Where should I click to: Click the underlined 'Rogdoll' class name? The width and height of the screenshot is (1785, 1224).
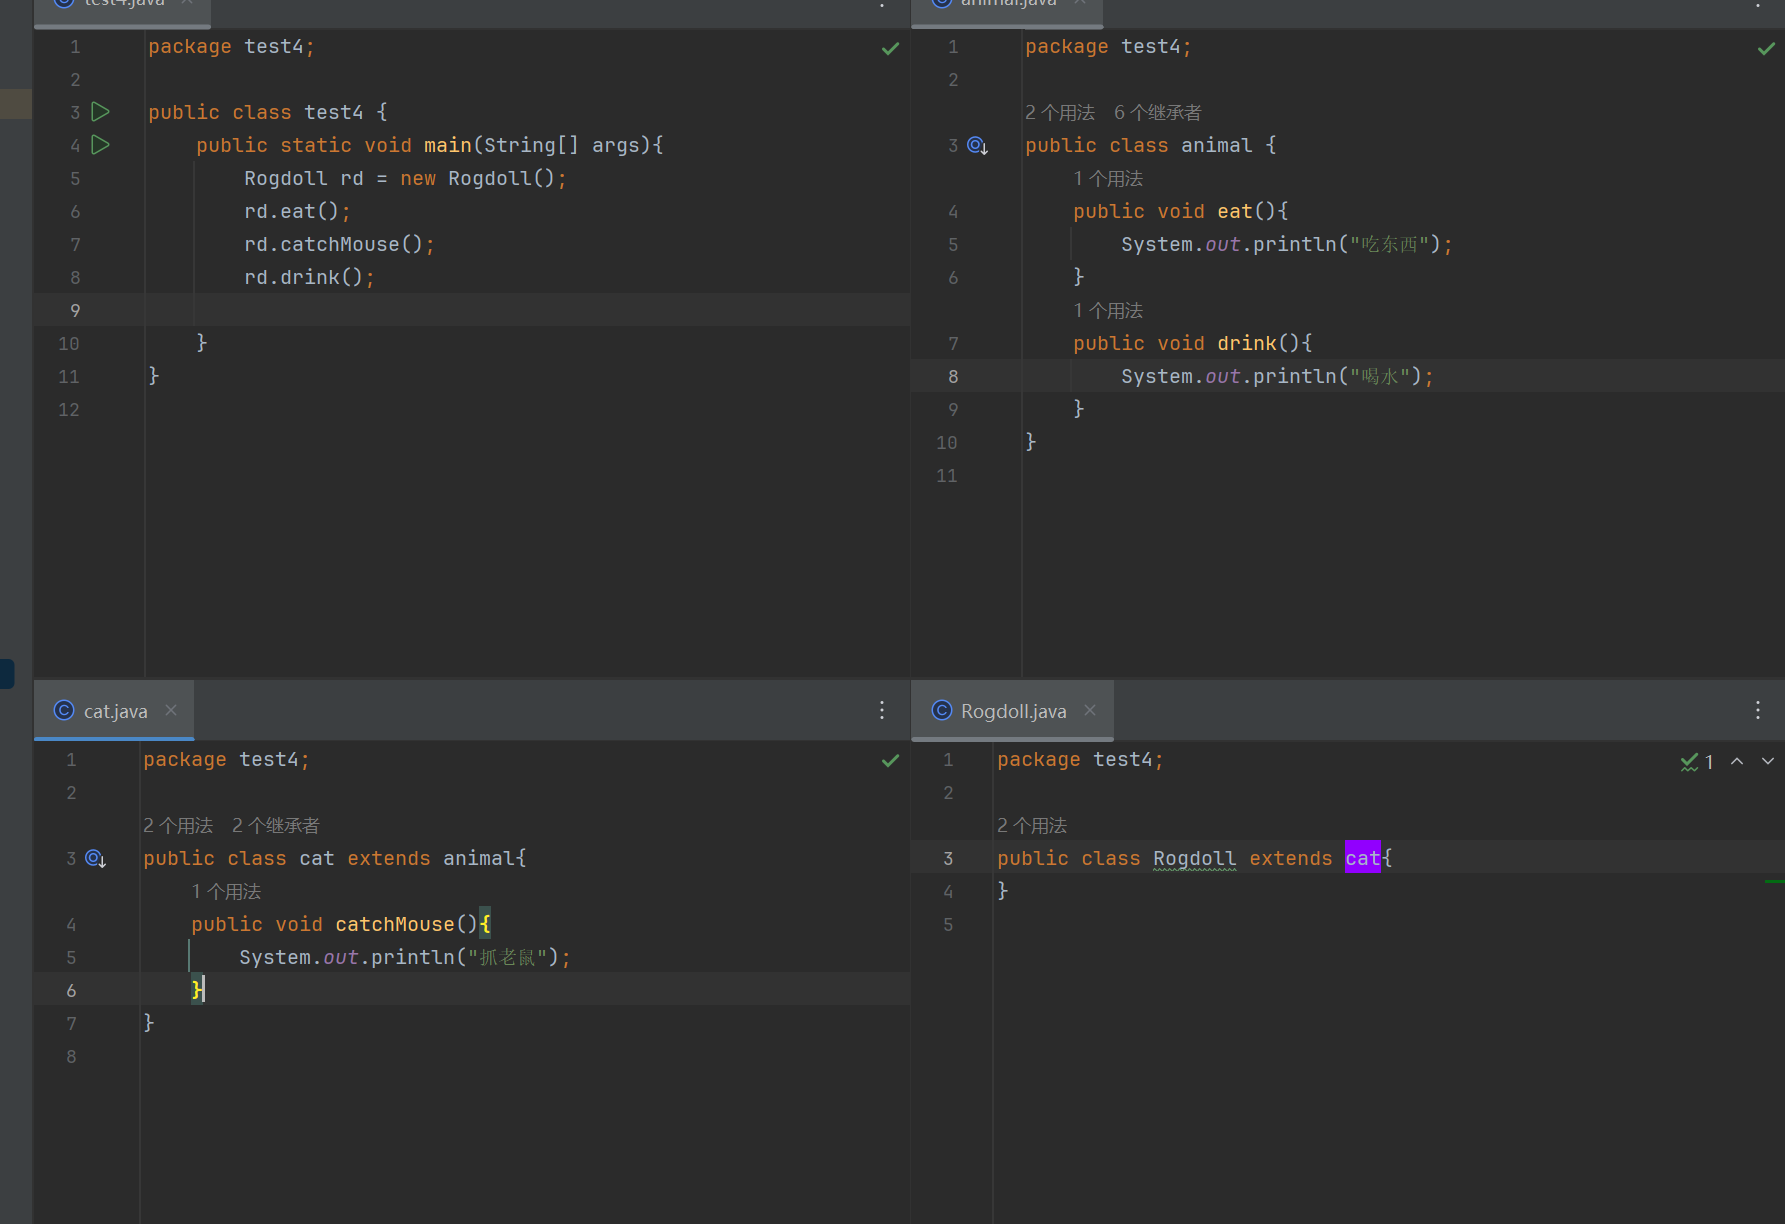[1194, 858]
